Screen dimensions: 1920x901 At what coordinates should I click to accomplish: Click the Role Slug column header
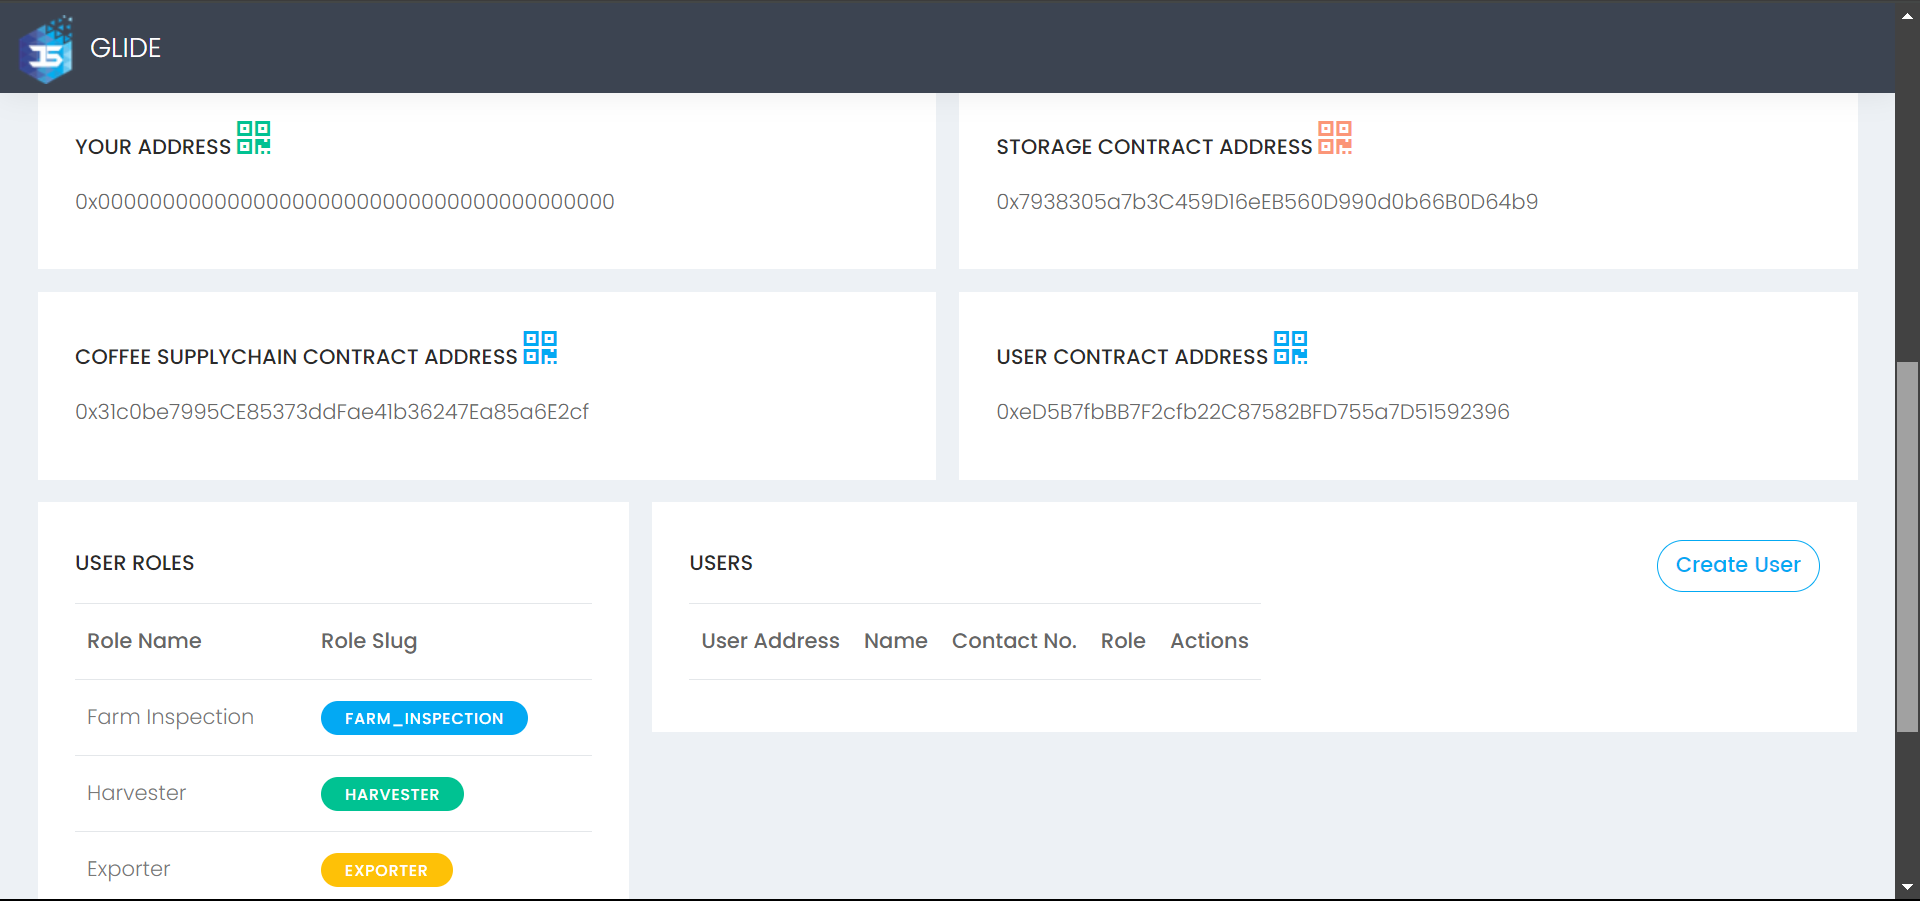point(369,641)
